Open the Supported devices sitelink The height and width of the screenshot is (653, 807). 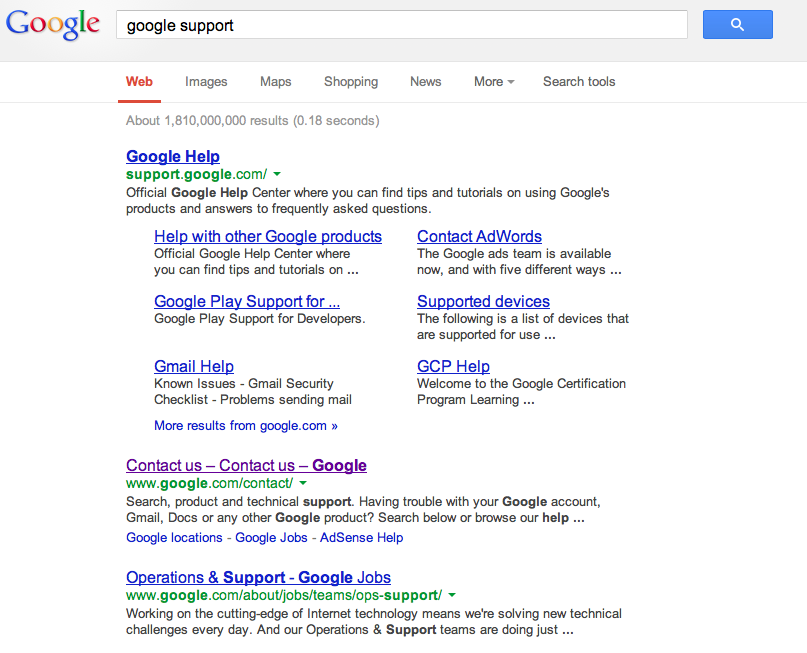tap(483, 301)
